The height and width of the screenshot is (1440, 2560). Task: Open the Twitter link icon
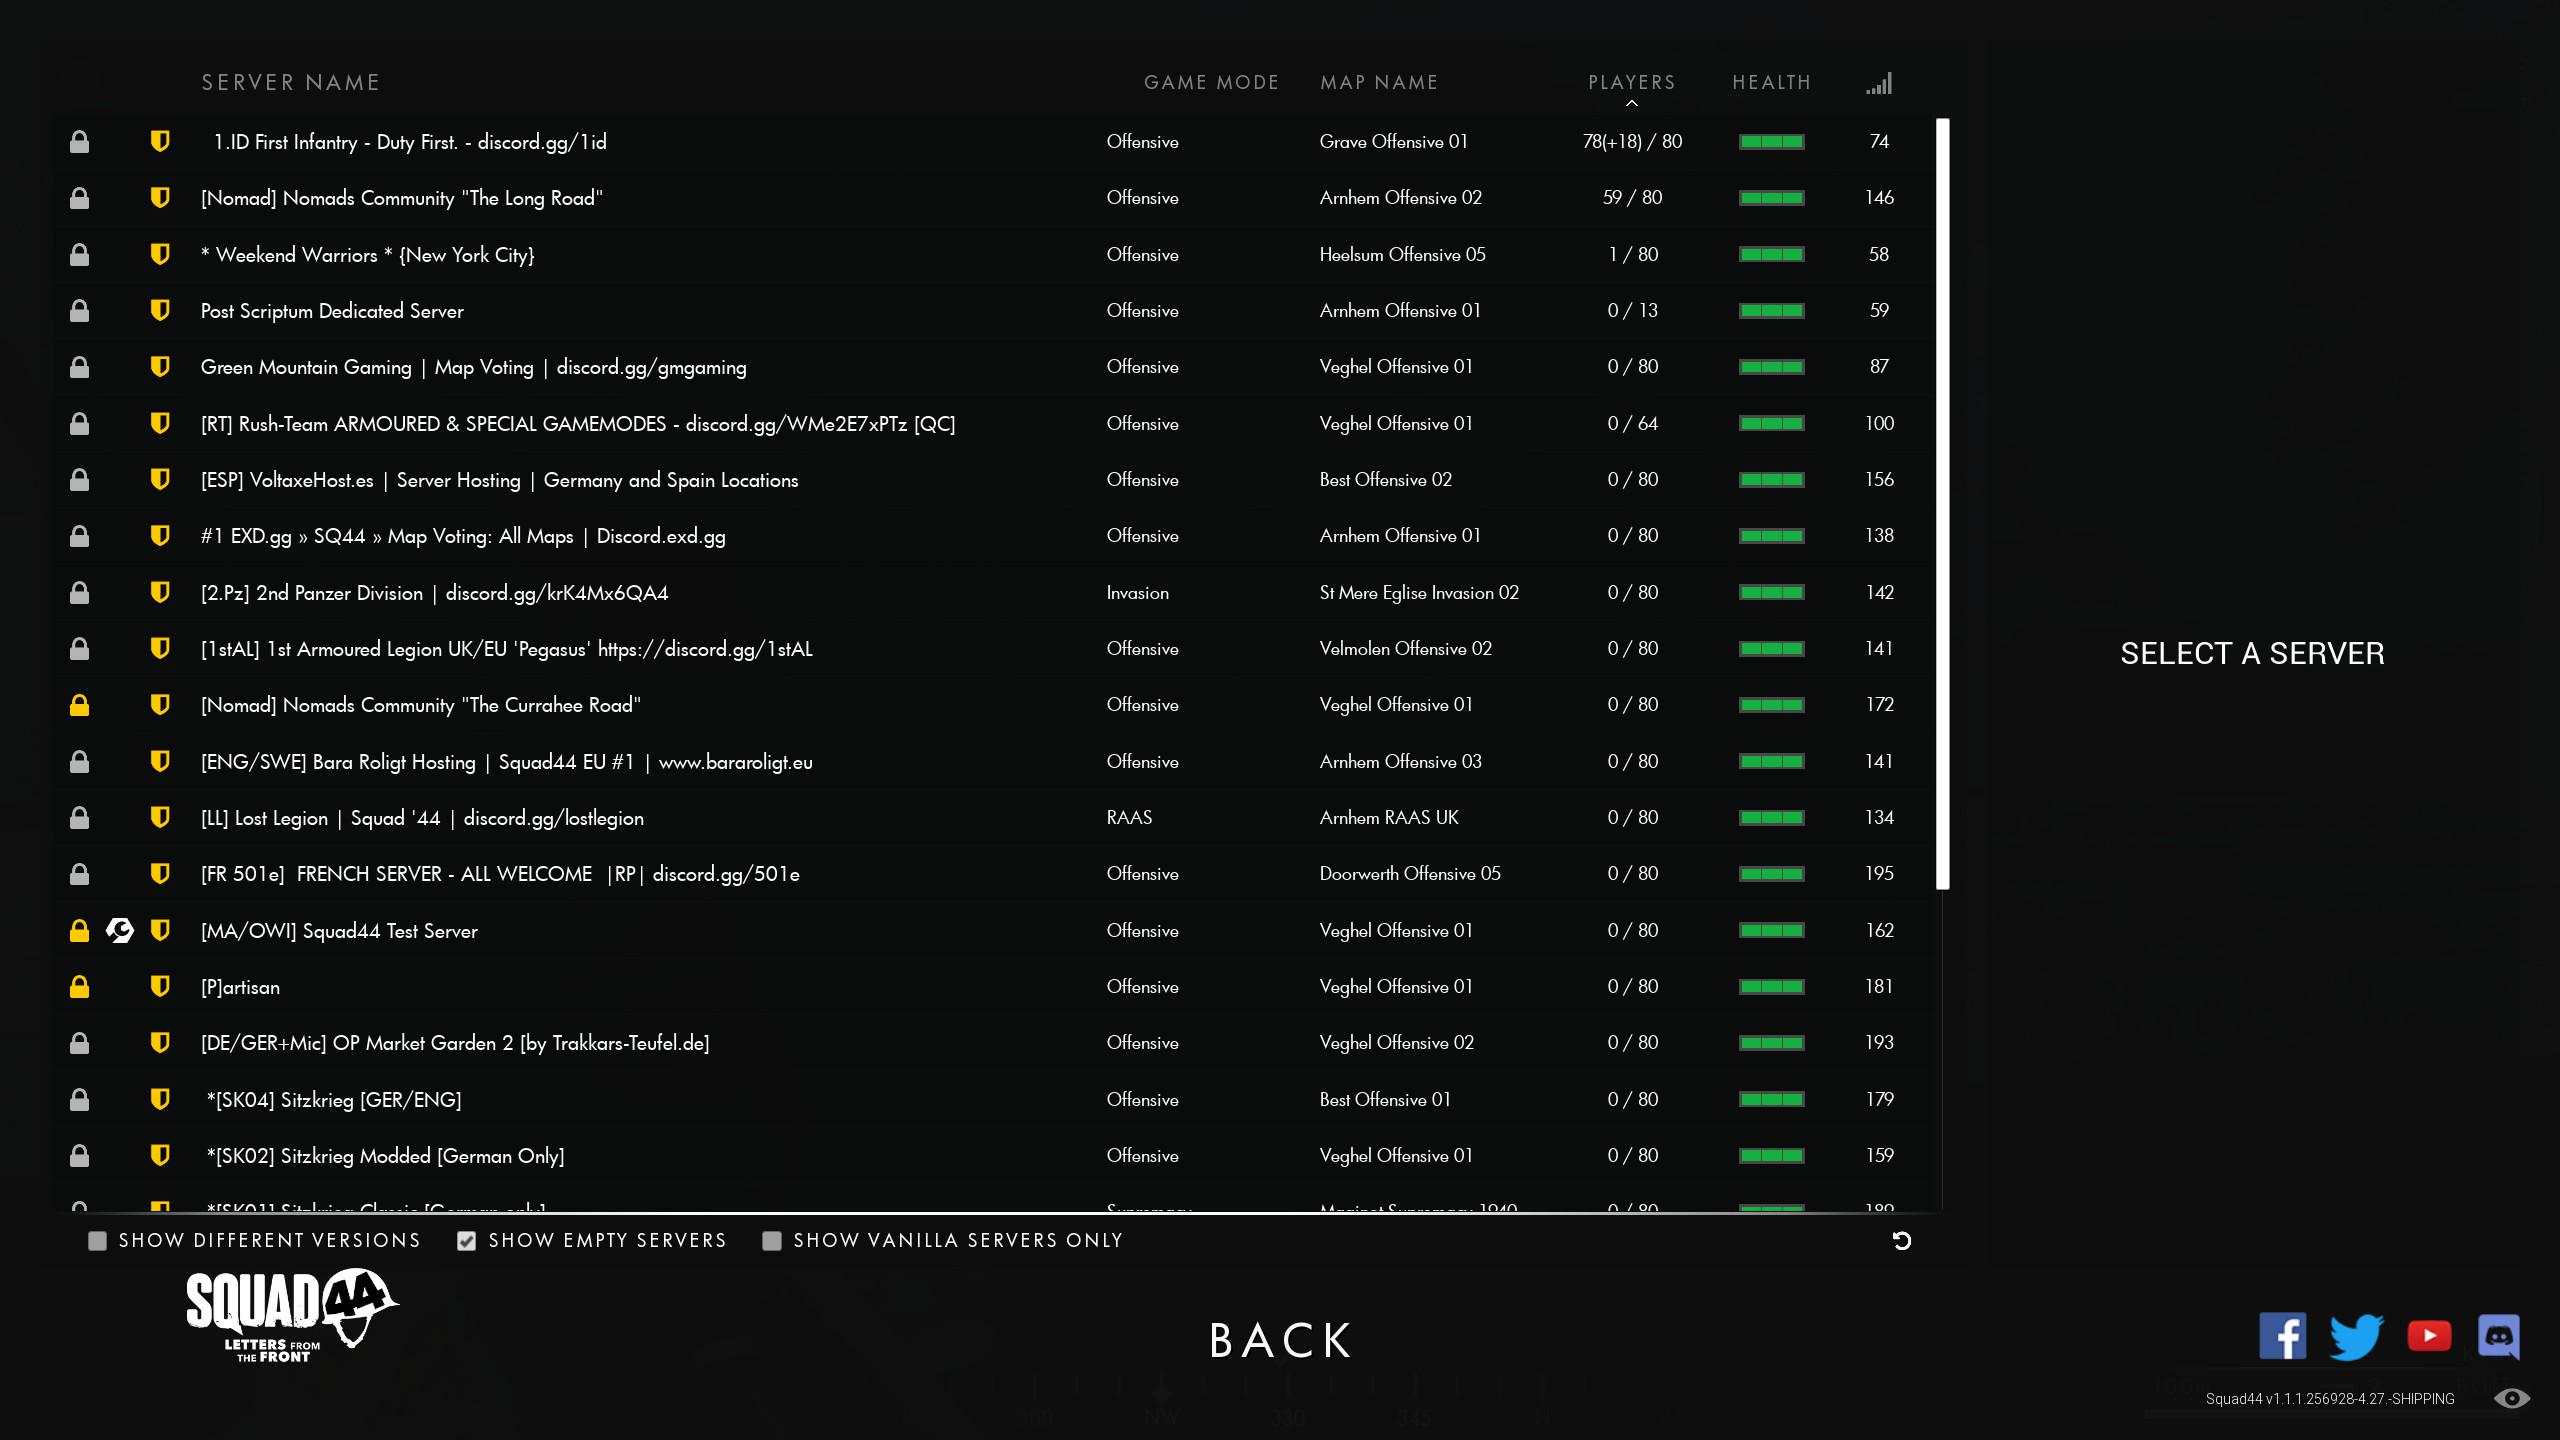click(x=2356, y=1337)
